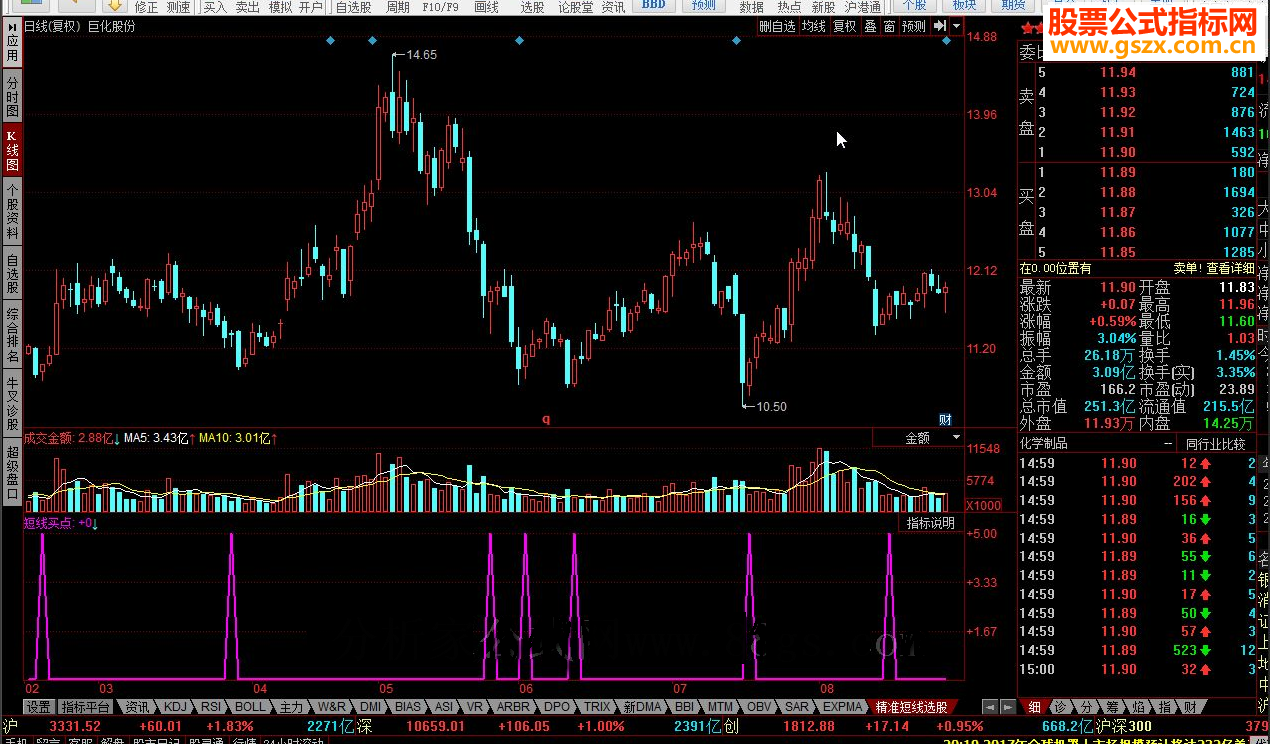Click the 设置 settings tab at bottom
1270x744 pixels.
(39, 706)
